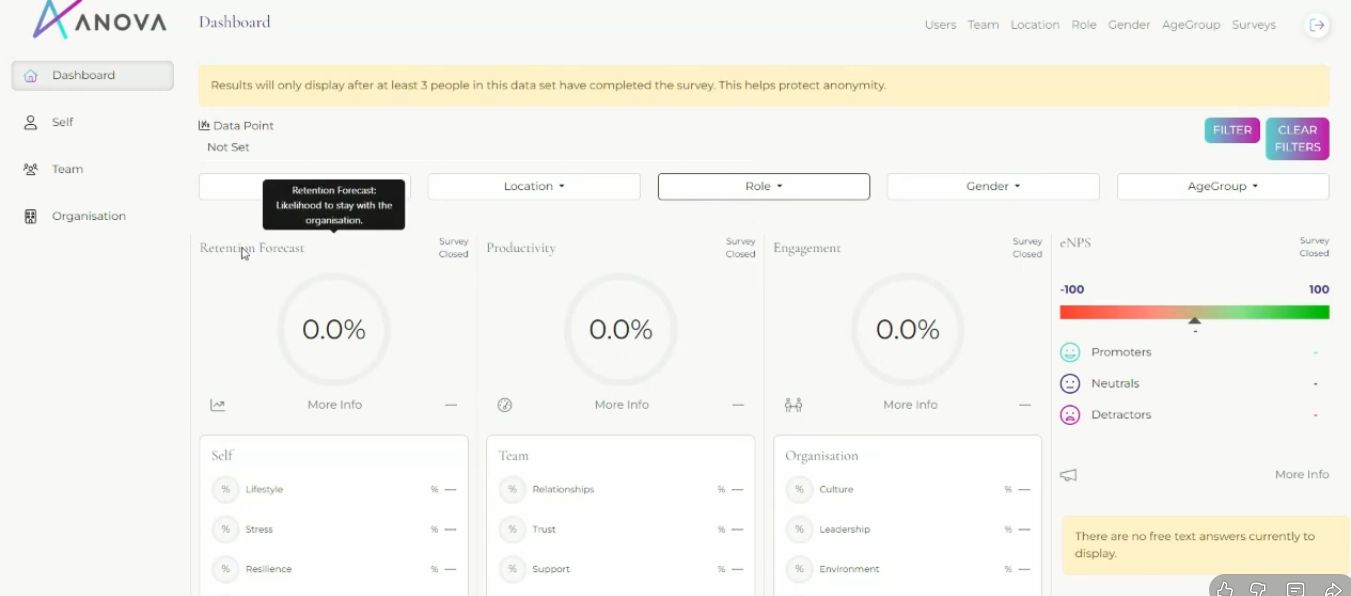
Task: Click the percent icon beside Environment
Action: click(x=799, y=569)
